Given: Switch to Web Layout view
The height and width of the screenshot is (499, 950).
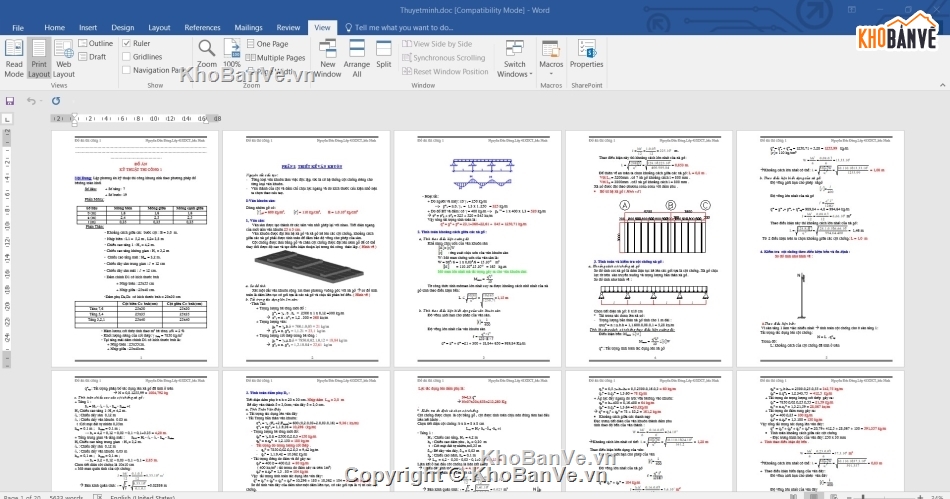Looking at the screenshot, I should tap(64, 58).
